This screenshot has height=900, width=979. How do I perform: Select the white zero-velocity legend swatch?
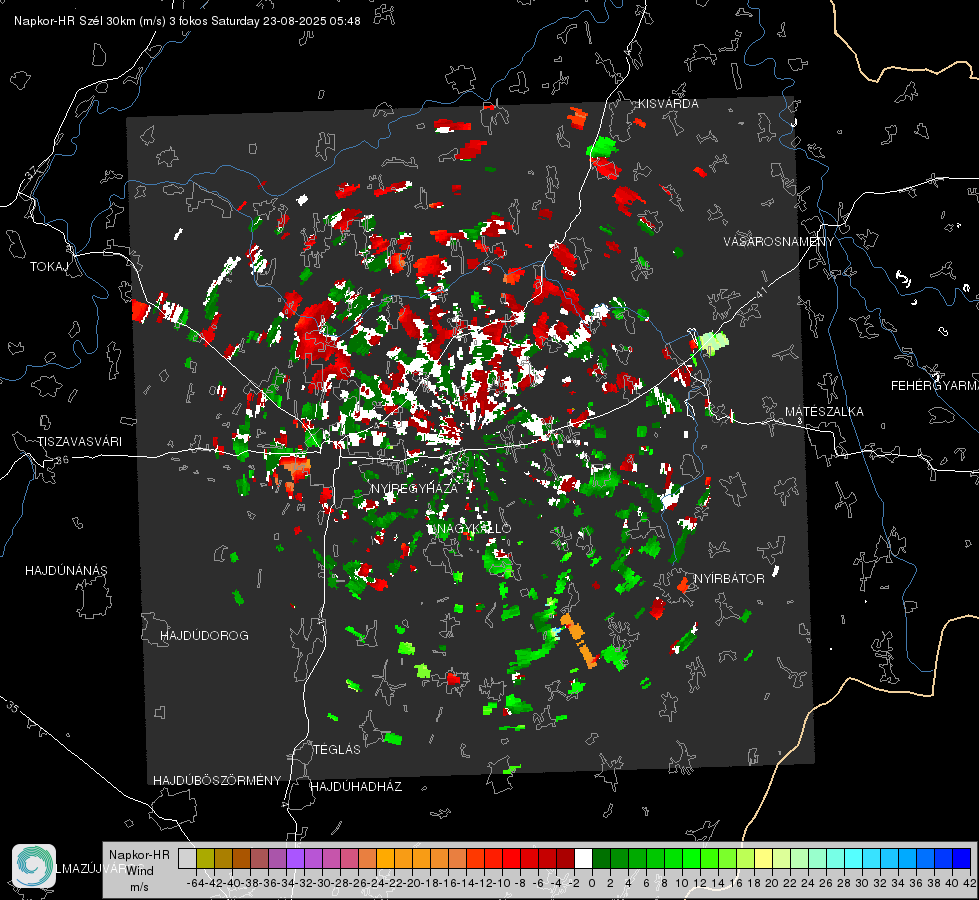[583, 858]
